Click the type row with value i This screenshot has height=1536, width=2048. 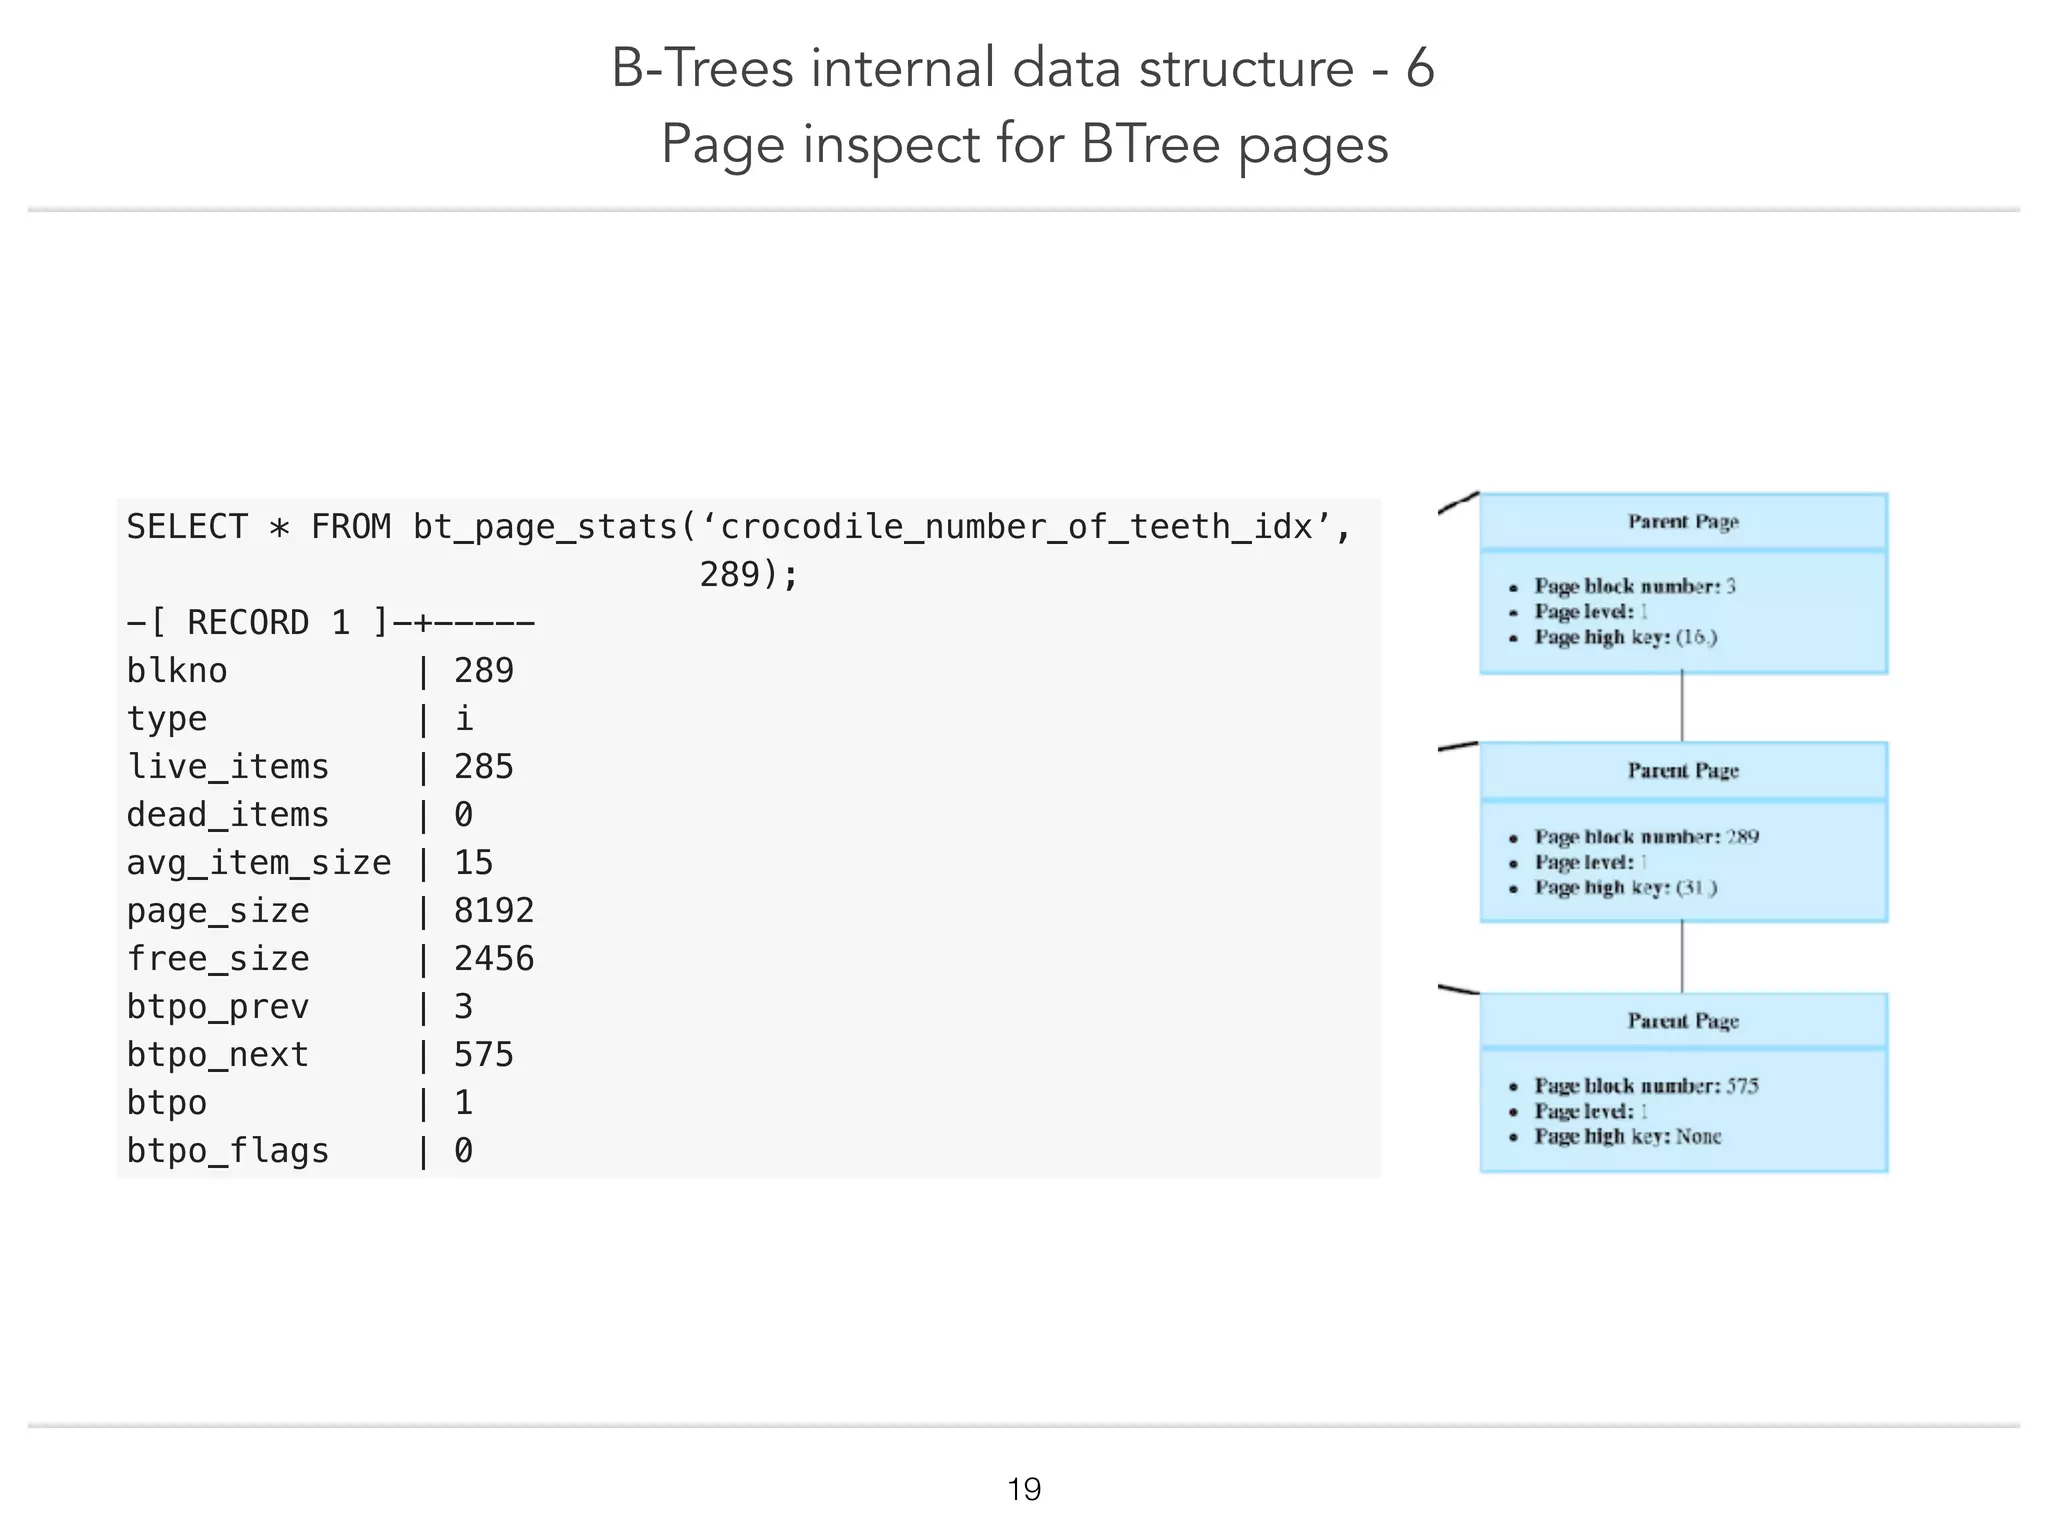(300, 719)
